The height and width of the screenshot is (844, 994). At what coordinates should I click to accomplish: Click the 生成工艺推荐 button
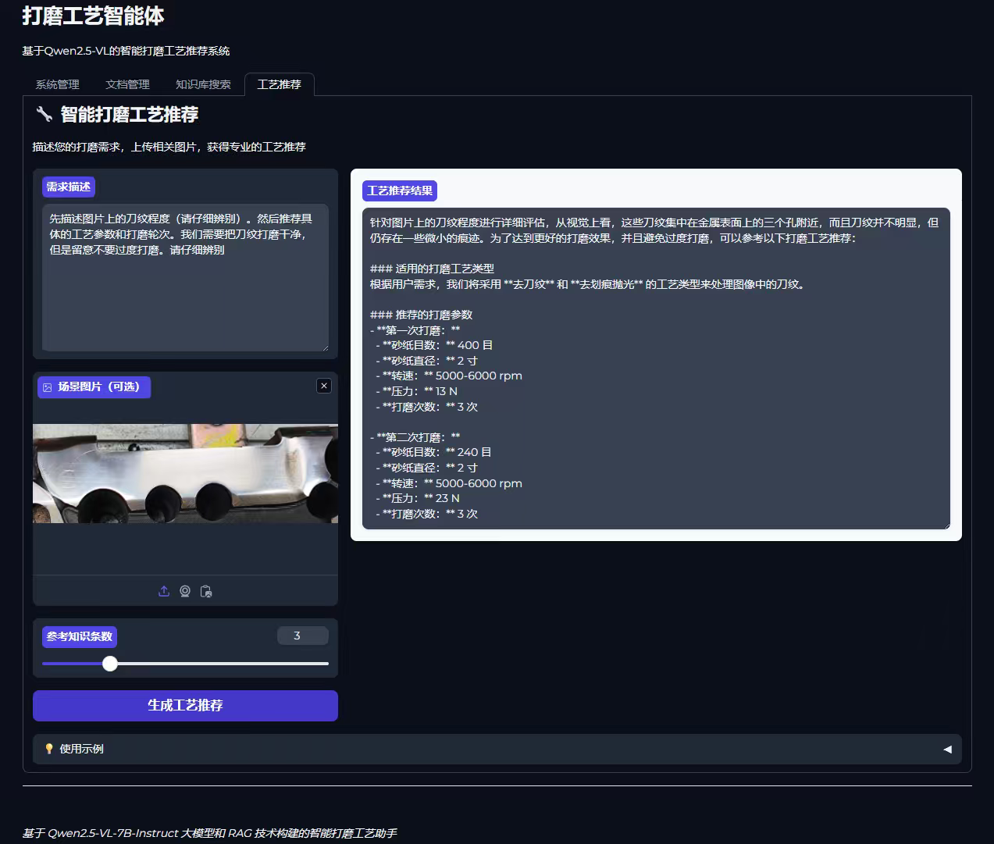(185, 705)
